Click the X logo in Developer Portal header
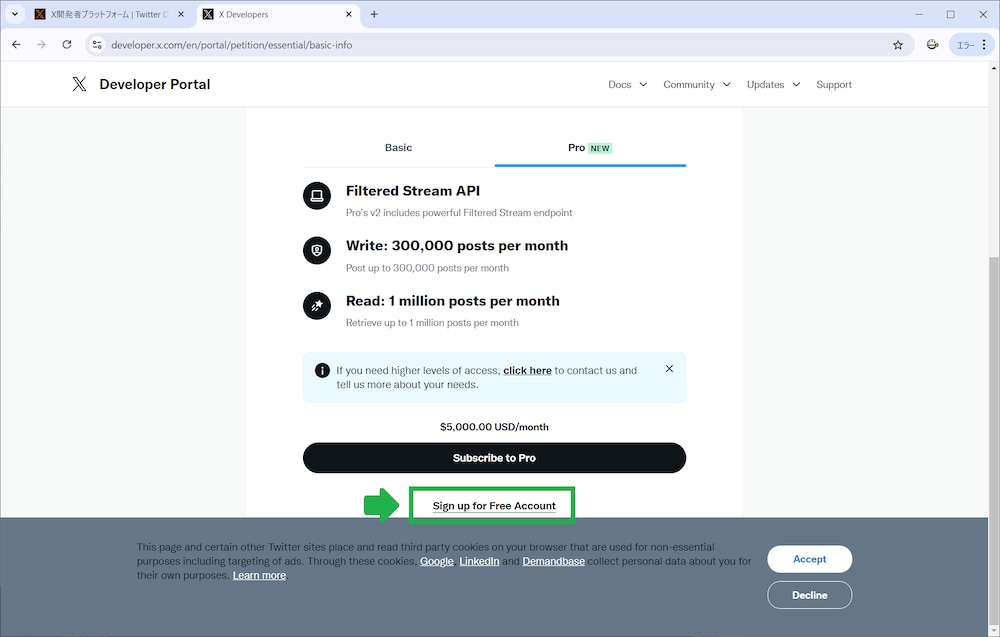Image resolution: width=1000 pixels, height=637 pixels. [79, 84]
